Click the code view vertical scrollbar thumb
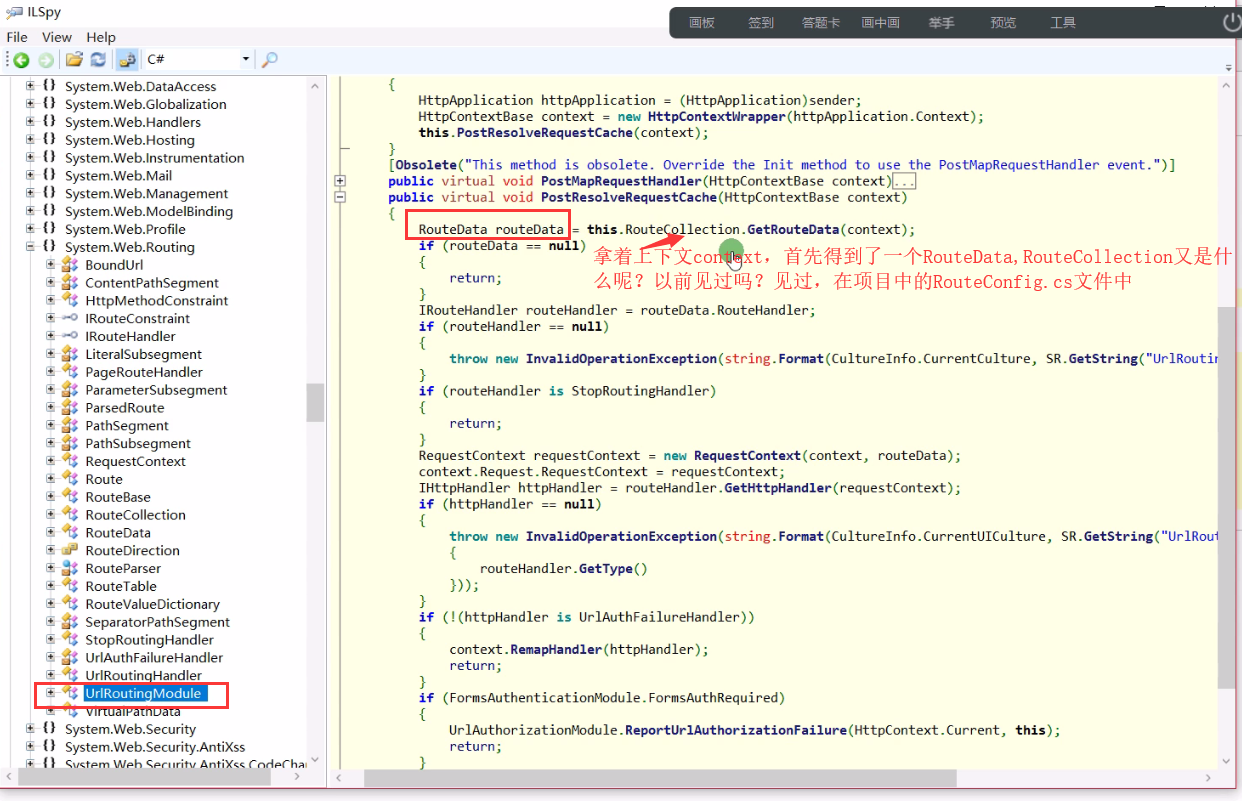 1226,498
